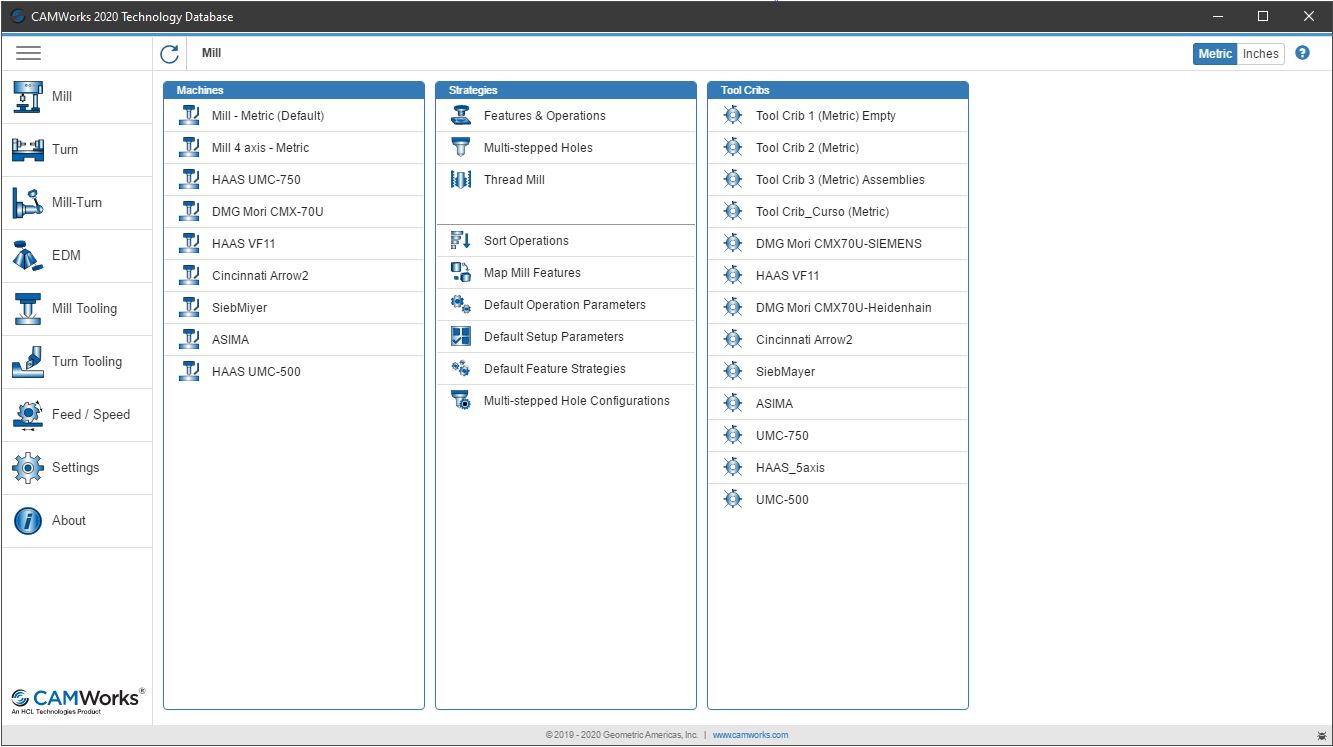Click the Default Feature Strategies icon
Image resolution: width=1333 pixels, height=747 pixels.
pos(461,369)
